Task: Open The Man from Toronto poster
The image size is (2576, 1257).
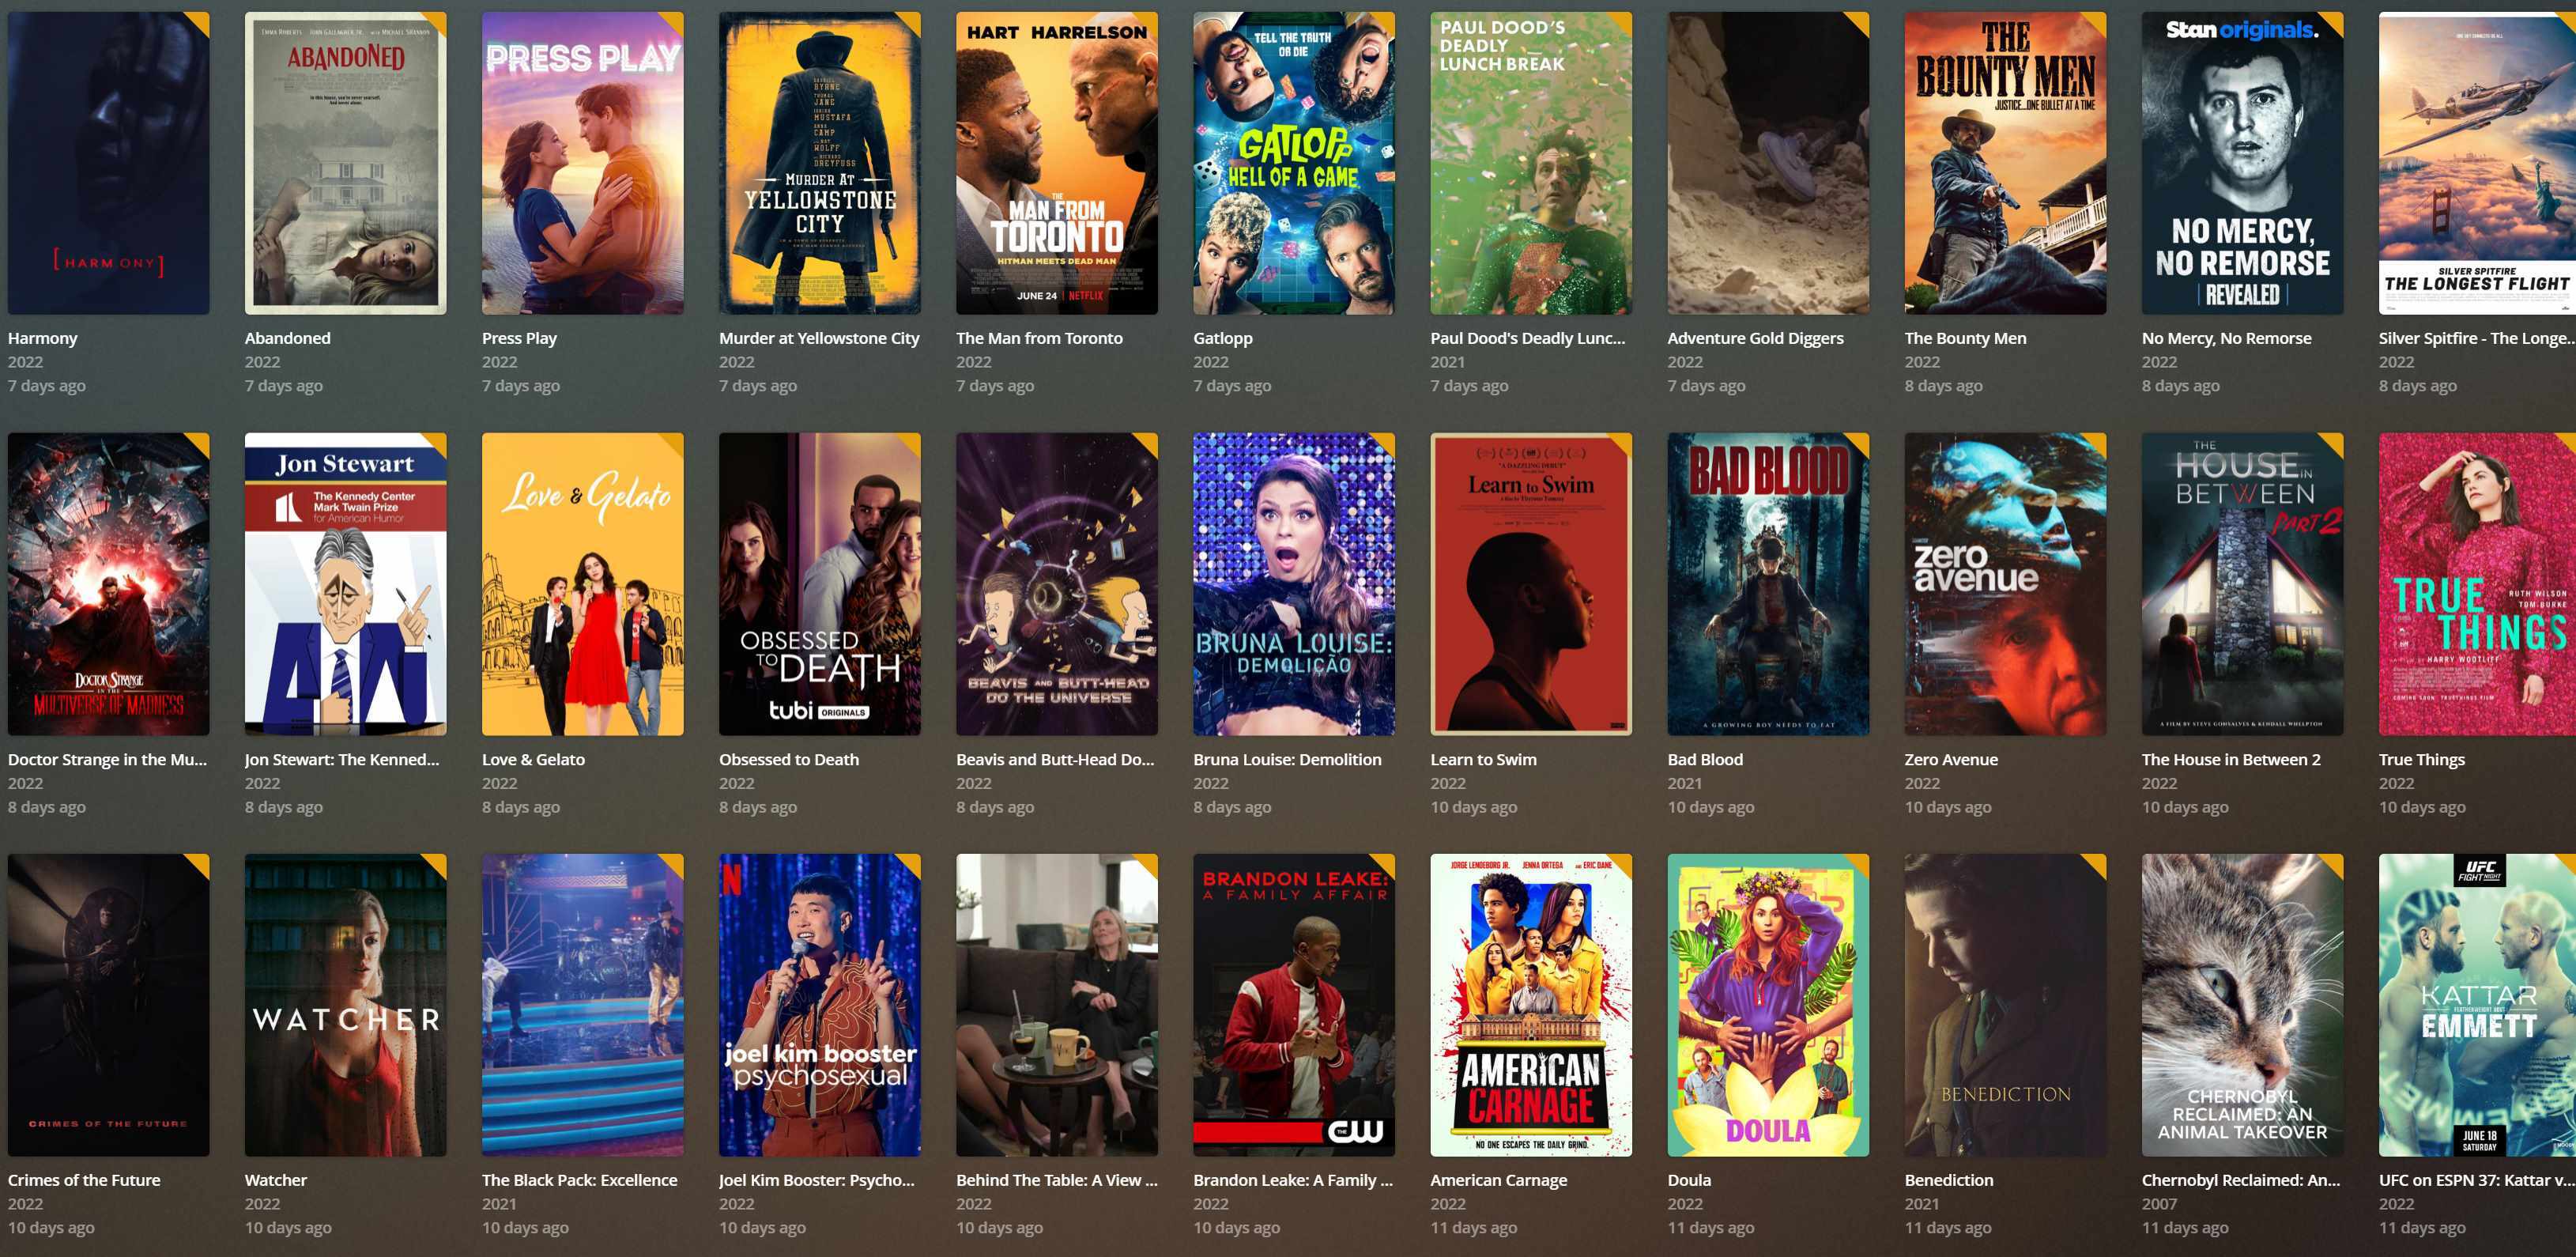Action: tap(1056, 163)
